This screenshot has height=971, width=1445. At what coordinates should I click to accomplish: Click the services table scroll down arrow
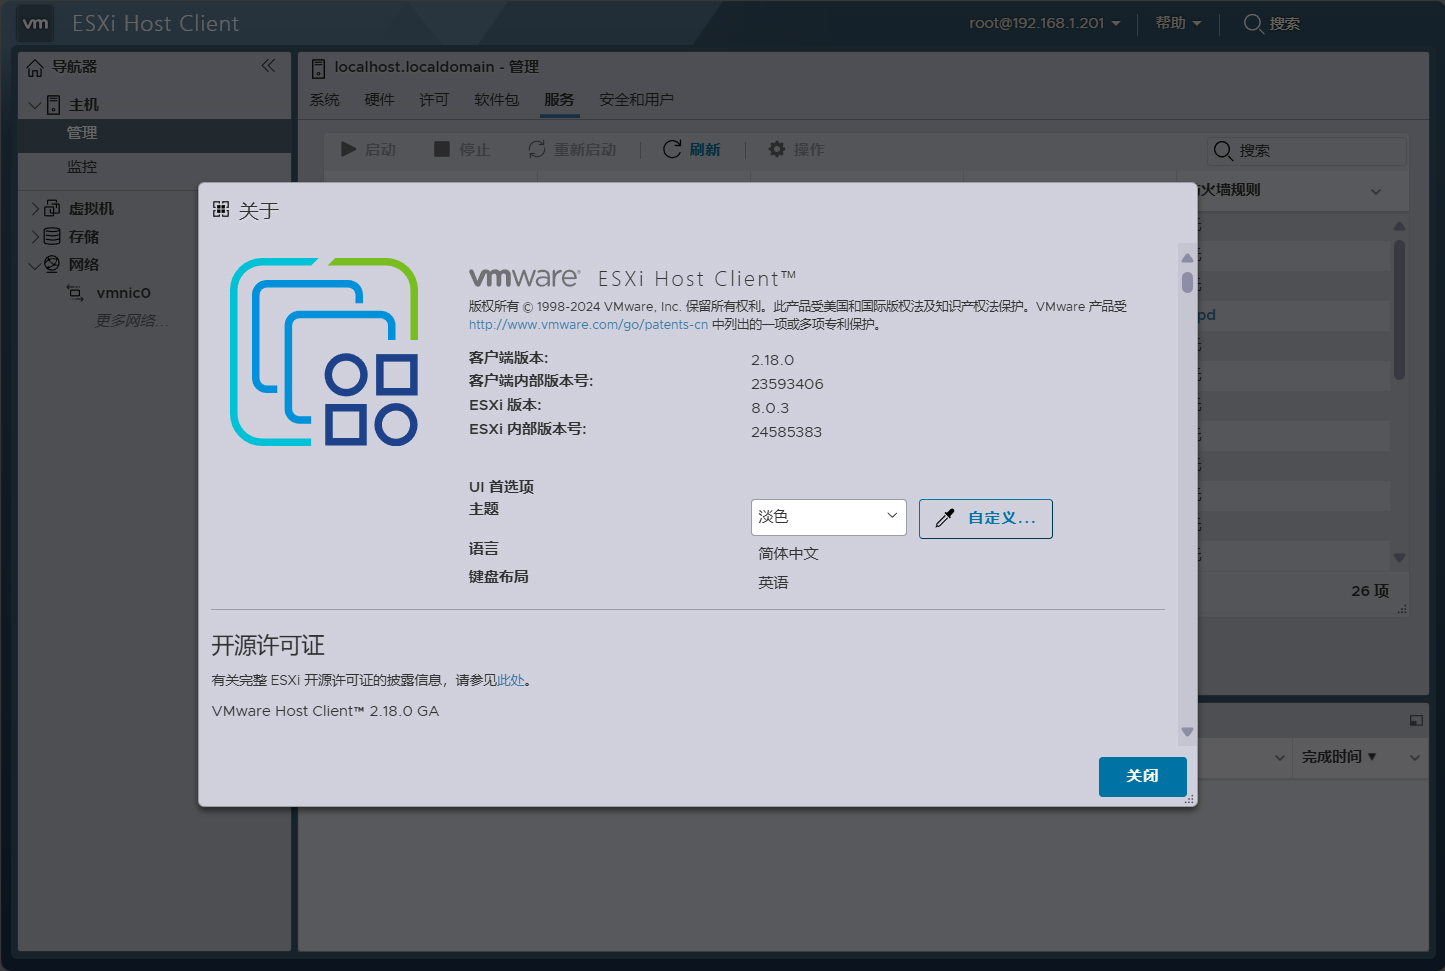1399,558
